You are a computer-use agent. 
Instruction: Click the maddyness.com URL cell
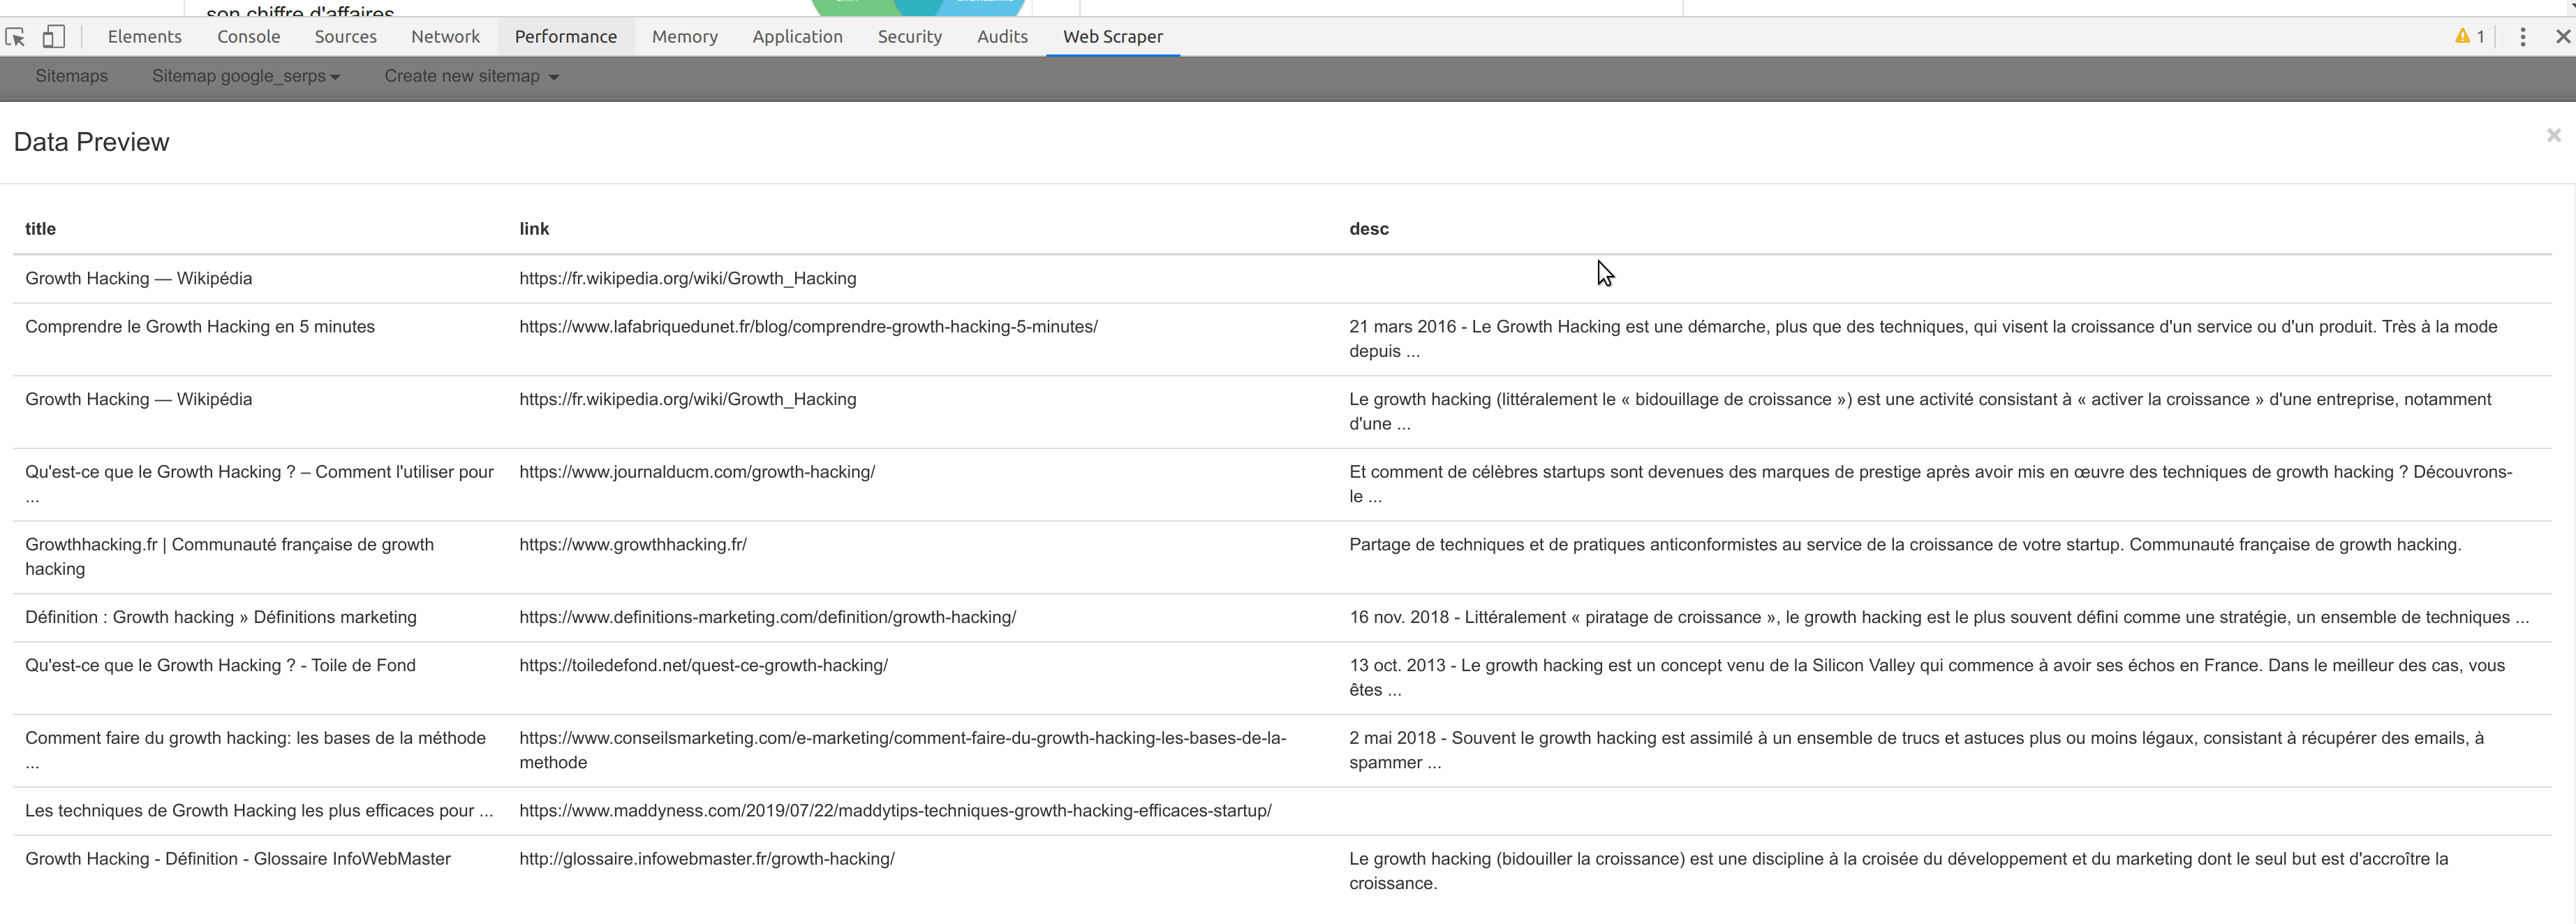point(895,811)
